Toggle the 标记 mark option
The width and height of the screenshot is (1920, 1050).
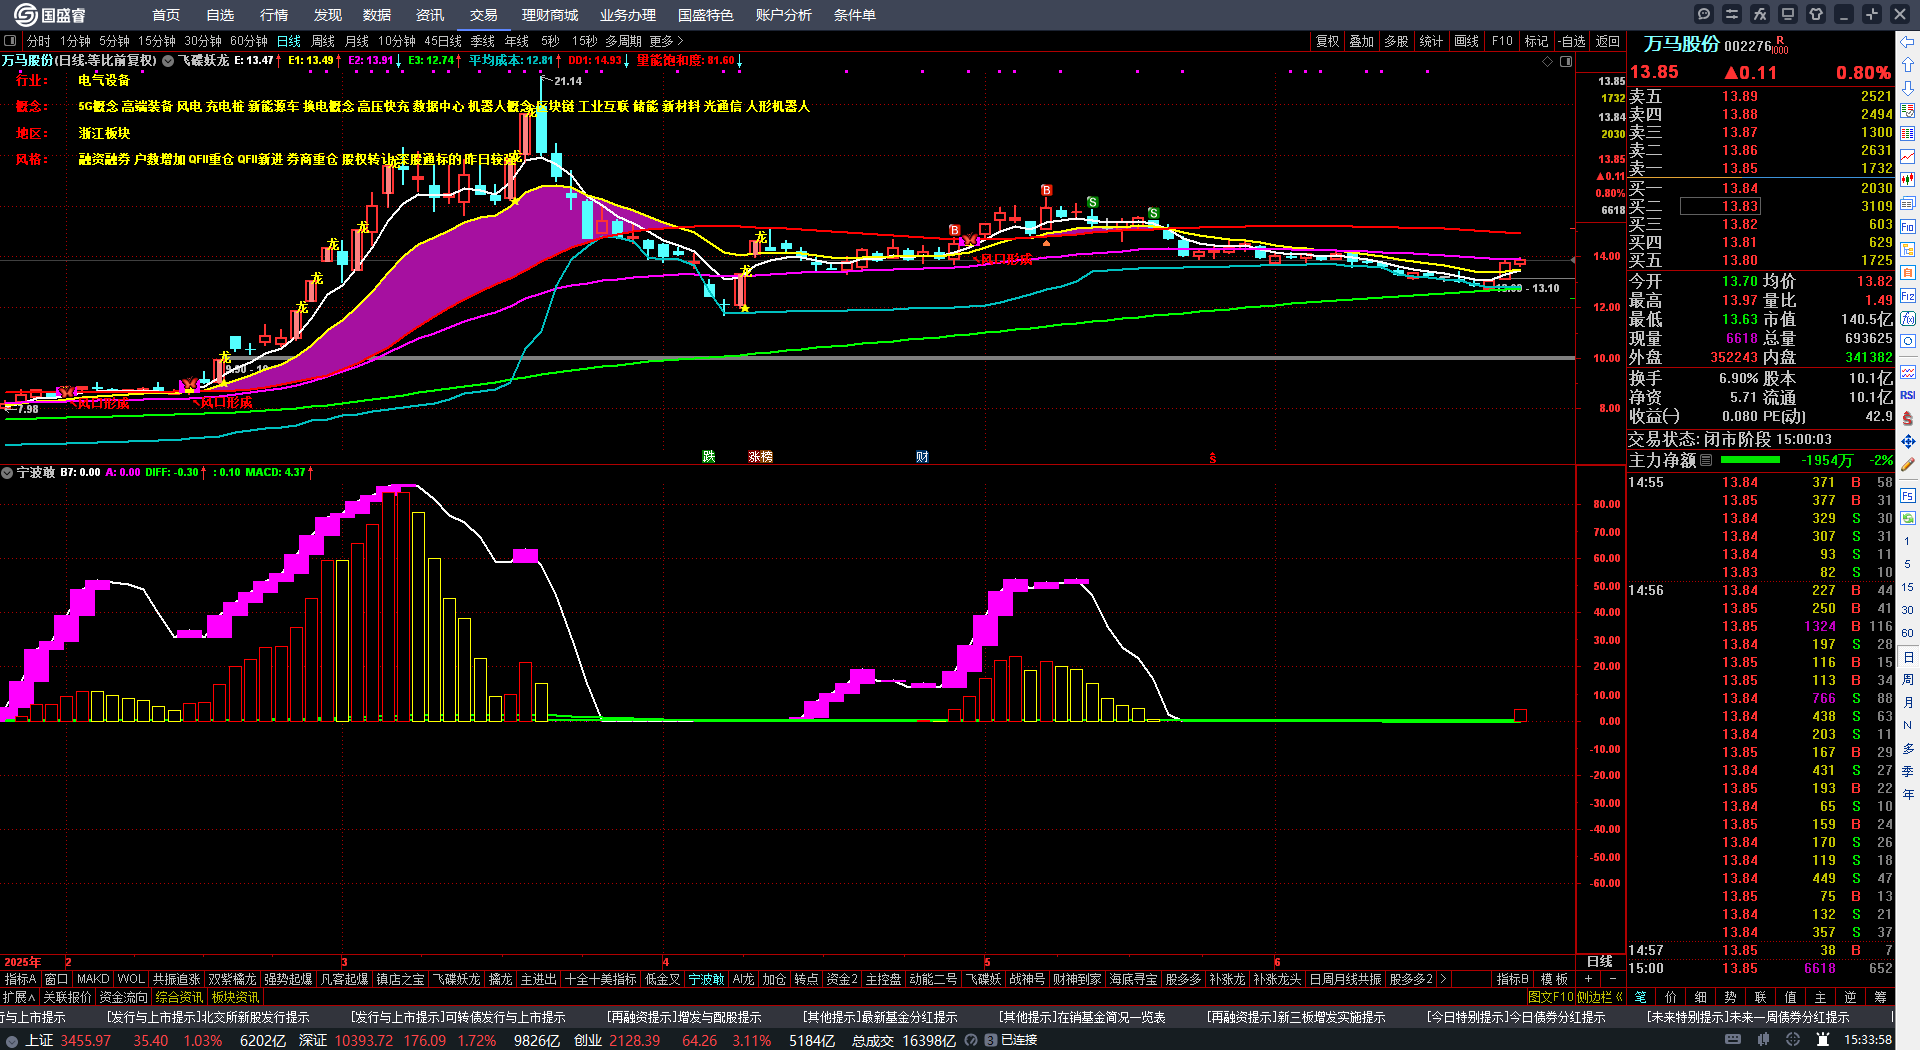[1536, 41]
